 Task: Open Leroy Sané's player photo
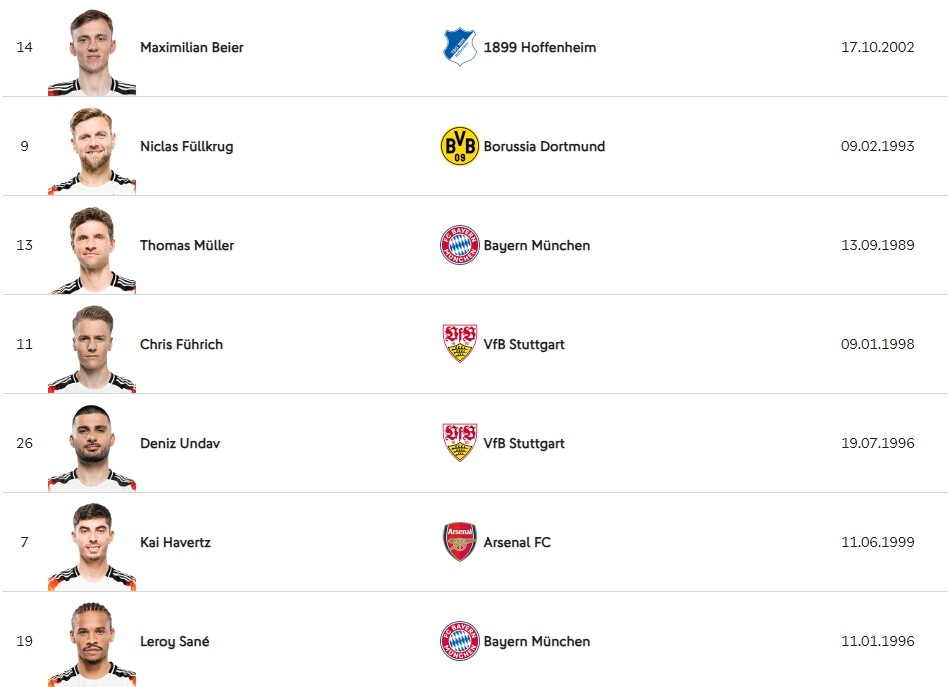click(92, 645)
